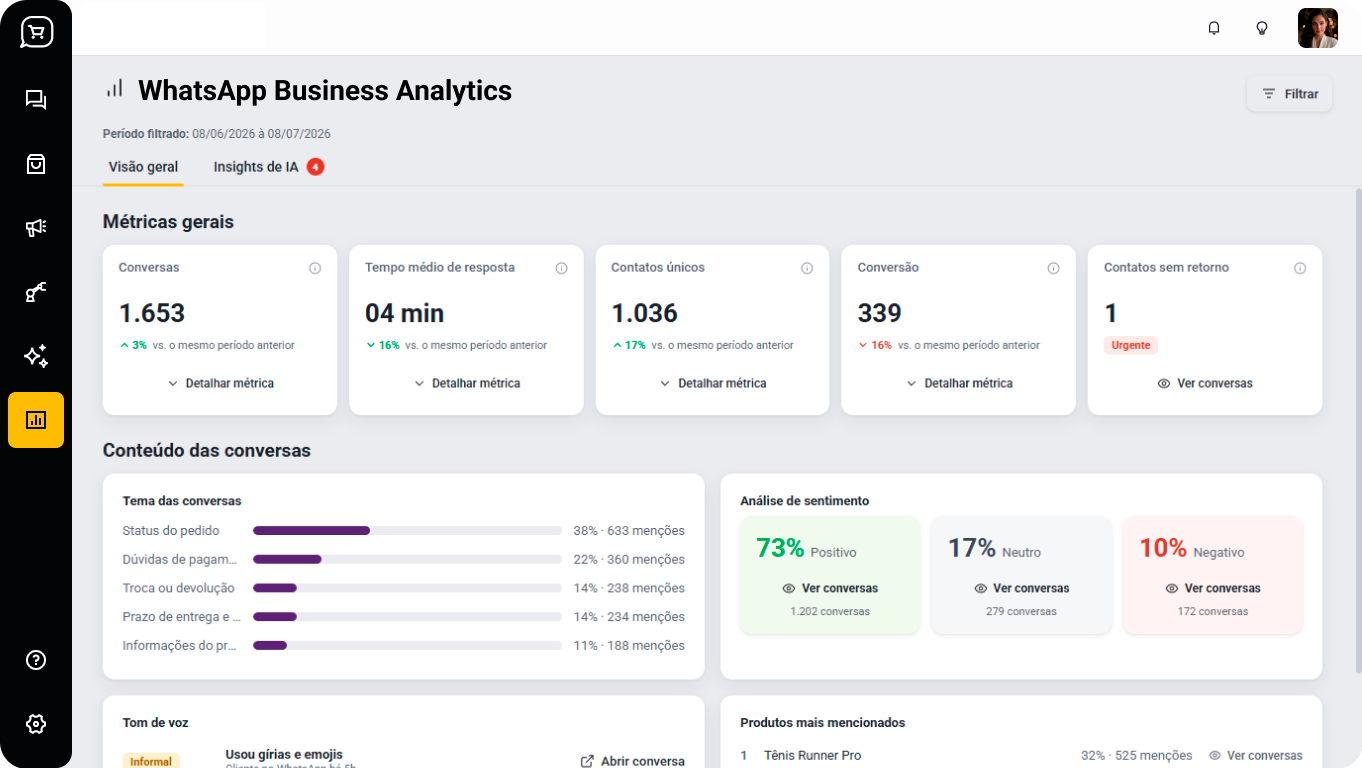This screenshot has height=768, width=1362.
Task: Click '22% · 360 menções' text
Action: 629,559
